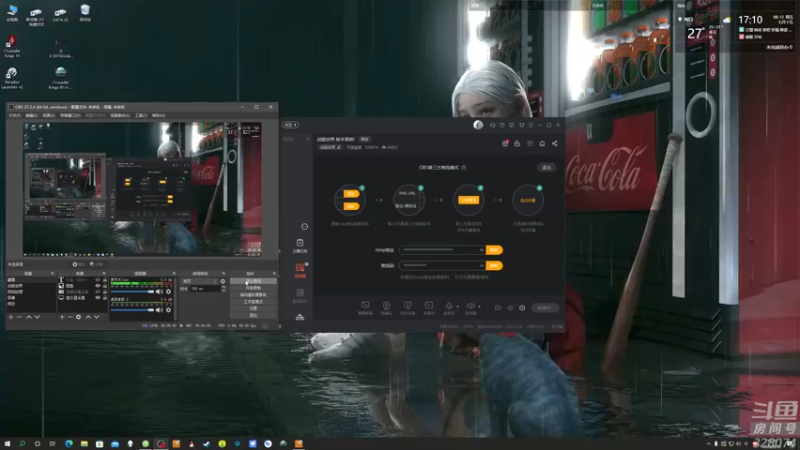
Task: Open the share icon in Douyu streamer window
Action: tap(555, 144)
